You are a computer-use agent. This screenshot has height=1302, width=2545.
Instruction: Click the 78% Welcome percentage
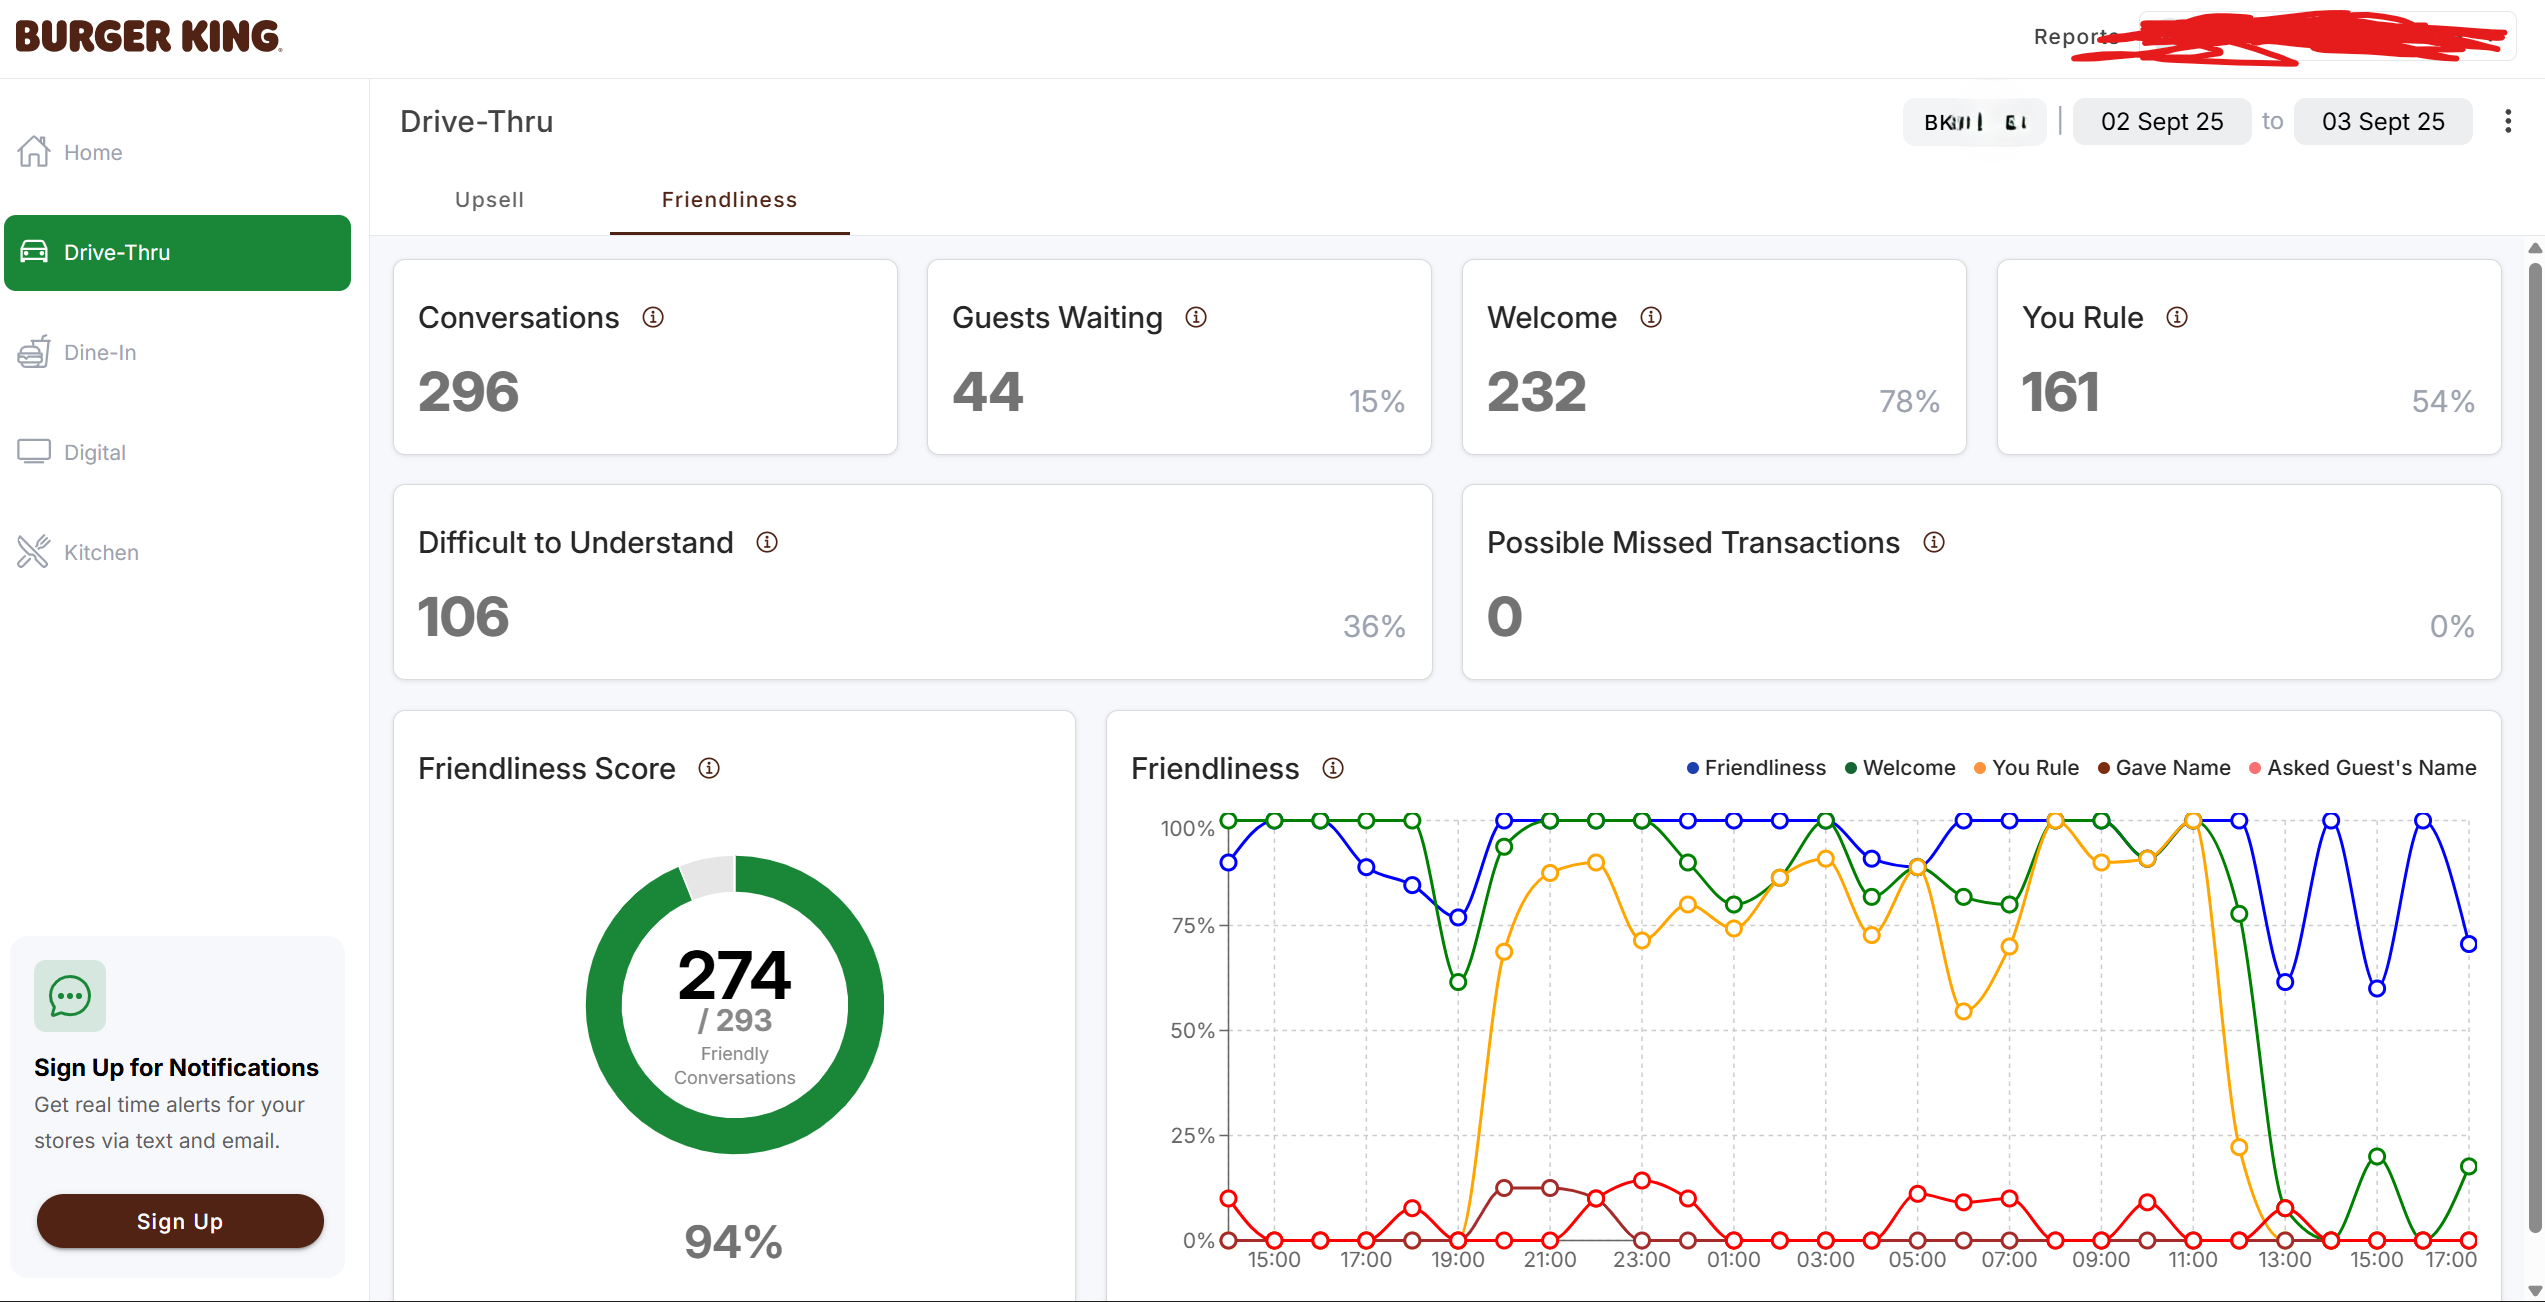(x=1909, y=401)
